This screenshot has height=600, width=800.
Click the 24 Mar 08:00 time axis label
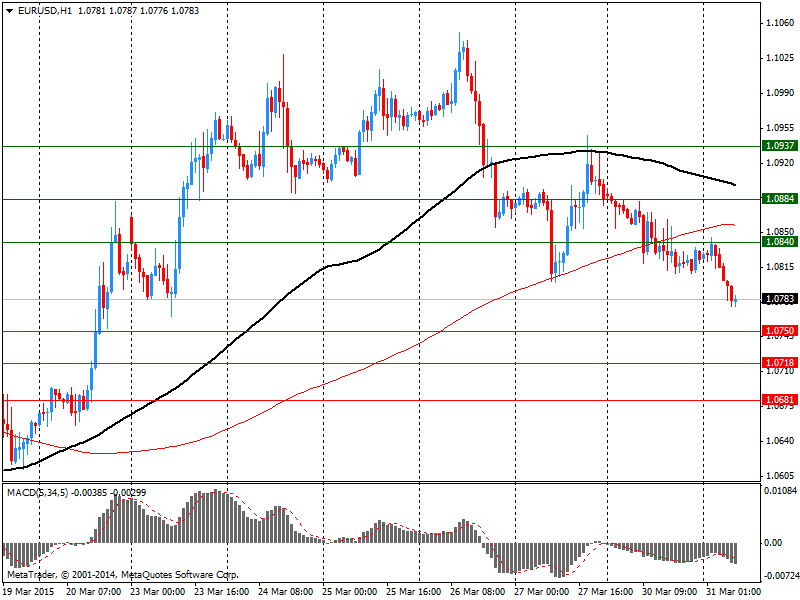(286, 592)
